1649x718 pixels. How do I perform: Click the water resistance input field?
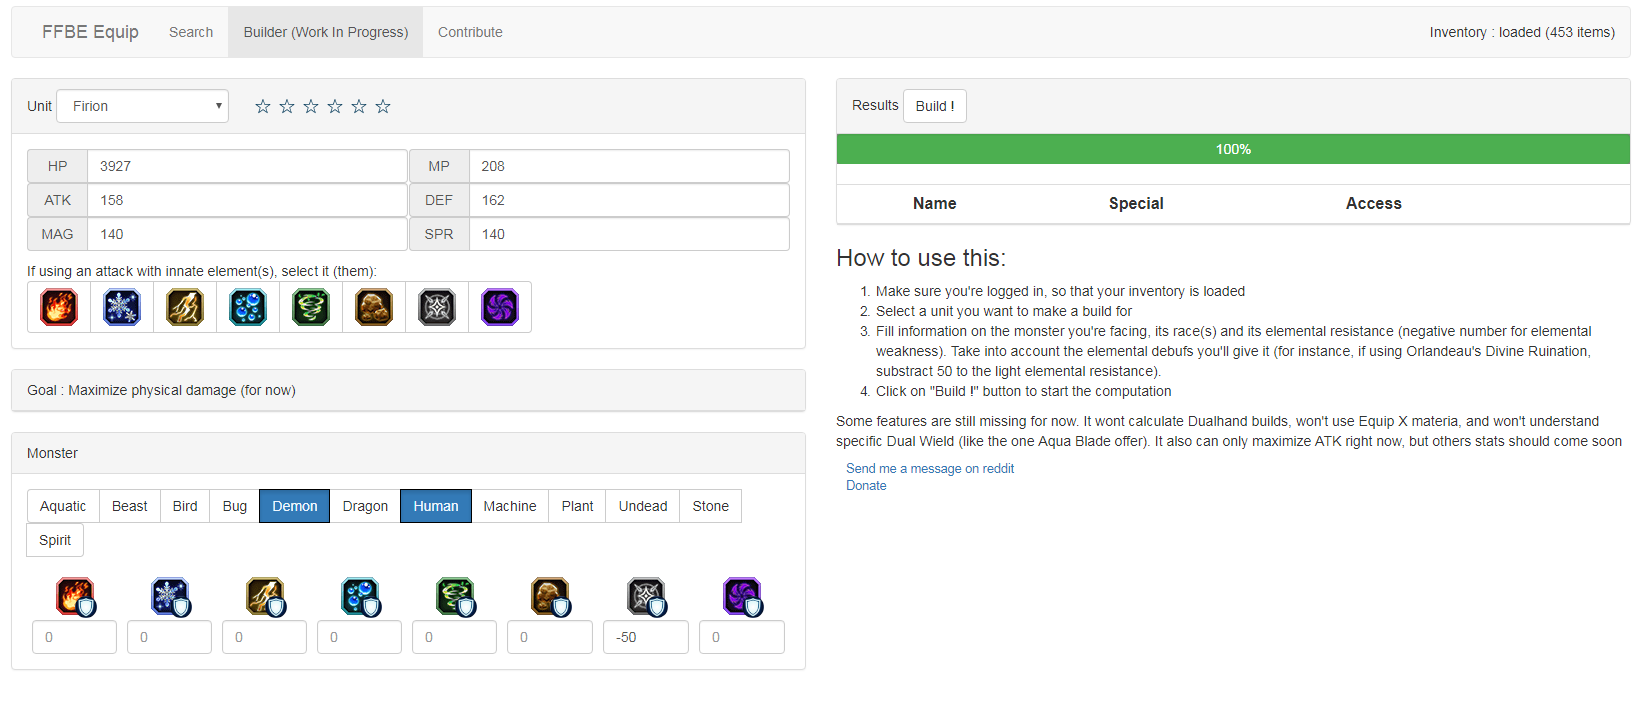click(x=360, y=637)
